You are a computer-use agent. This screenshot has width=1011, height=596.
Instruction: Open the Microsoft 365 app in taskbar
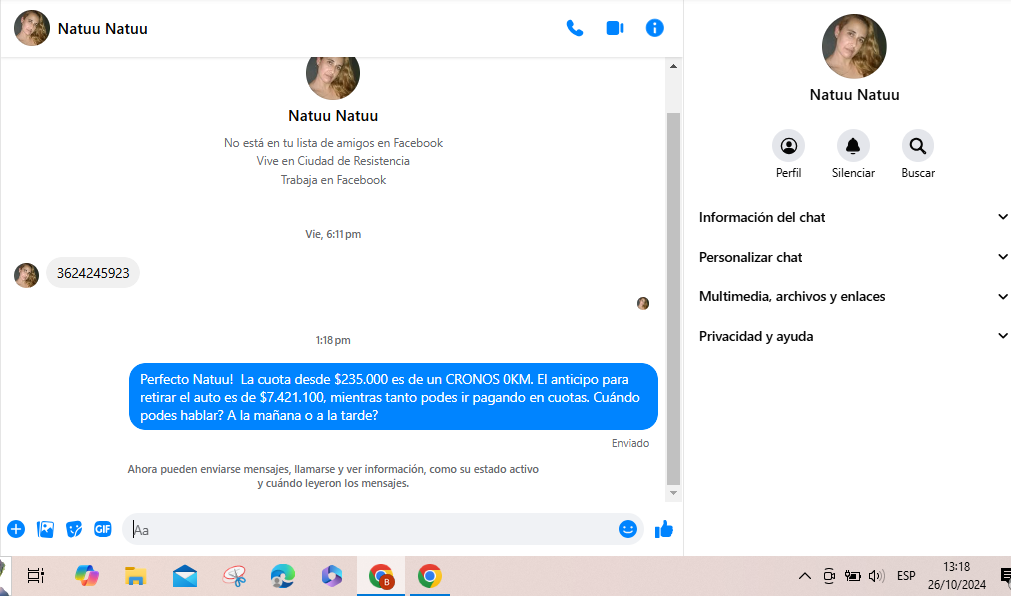click(x=331, y=576)
